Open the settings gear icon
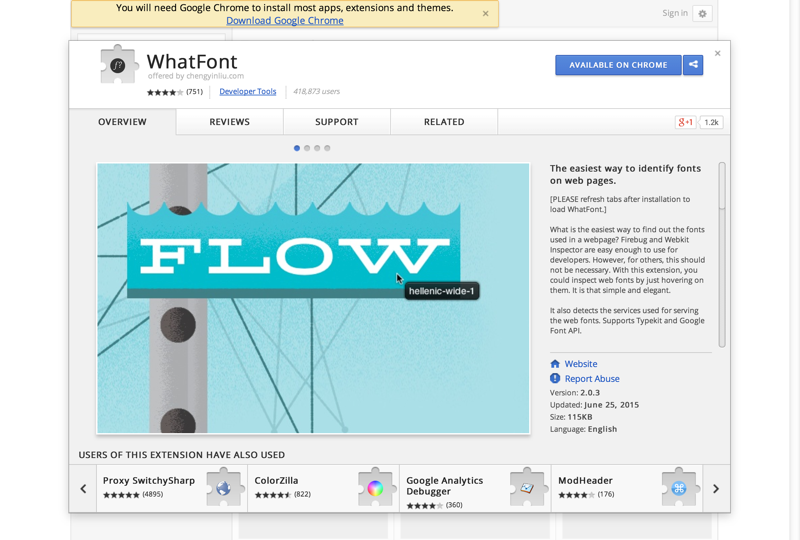The width and height of the screenshot is (800, 540). point(702,14)
